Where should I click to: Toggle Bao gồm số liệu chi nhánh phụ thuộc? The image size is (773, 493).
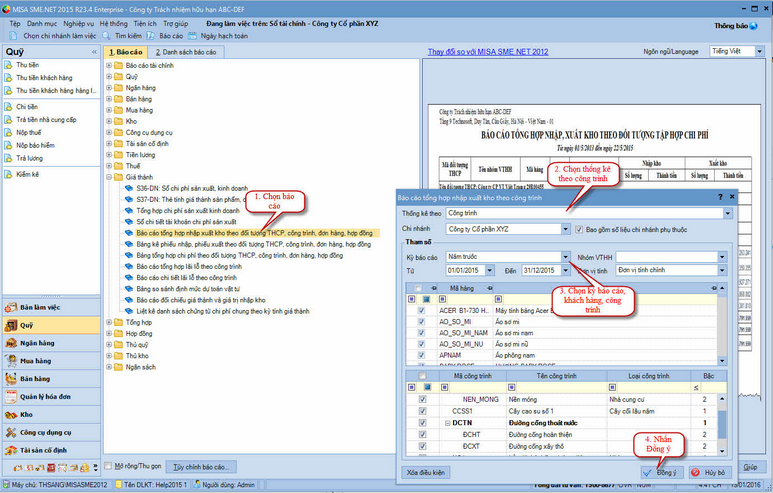tap(579, 229)
